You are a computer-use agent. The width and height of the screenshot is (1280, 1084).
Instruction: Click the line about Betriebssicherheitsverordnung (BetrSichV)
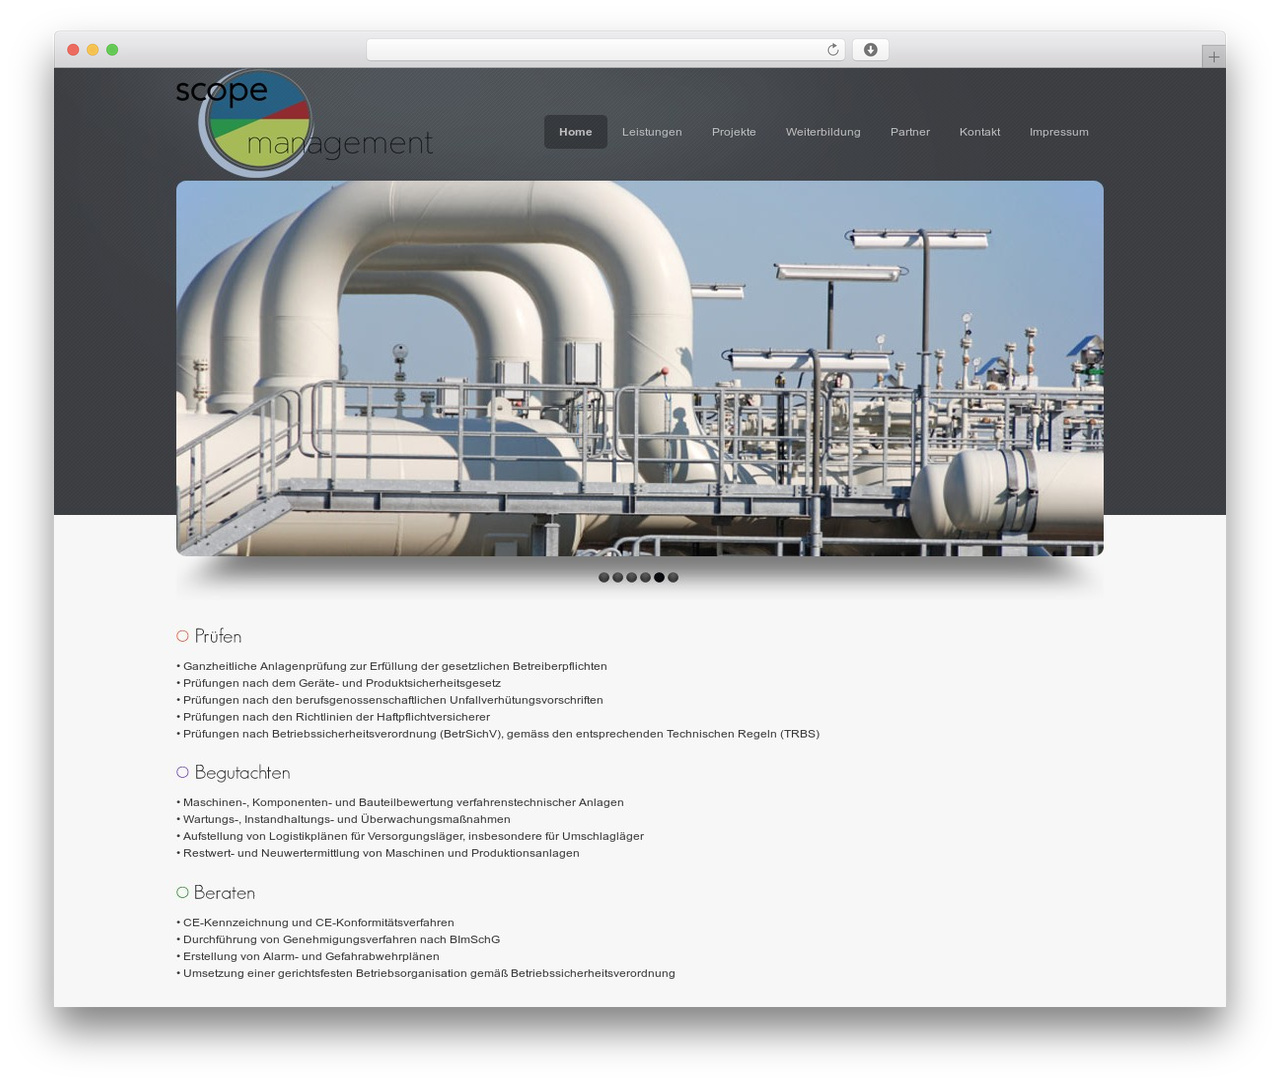(x=498, y=734)
